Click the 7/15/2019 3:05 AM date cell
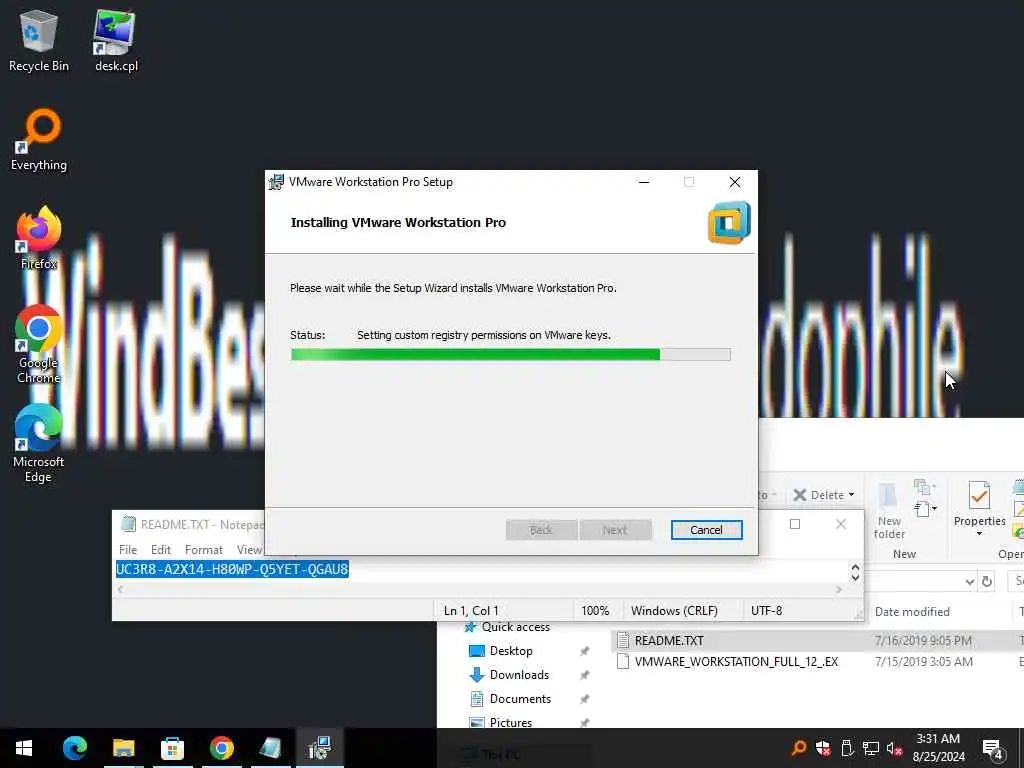This screenshot has width=1024, height=768. point(923,662)
